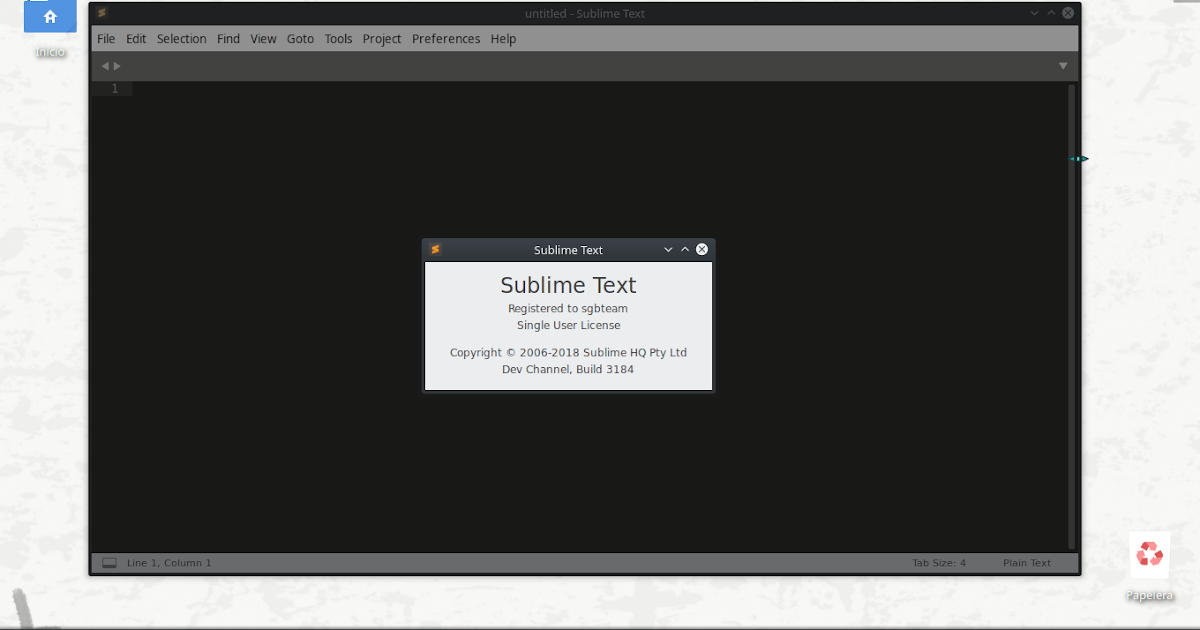Go to previous tab with left arrow
1200x630 pixels.
105,66
